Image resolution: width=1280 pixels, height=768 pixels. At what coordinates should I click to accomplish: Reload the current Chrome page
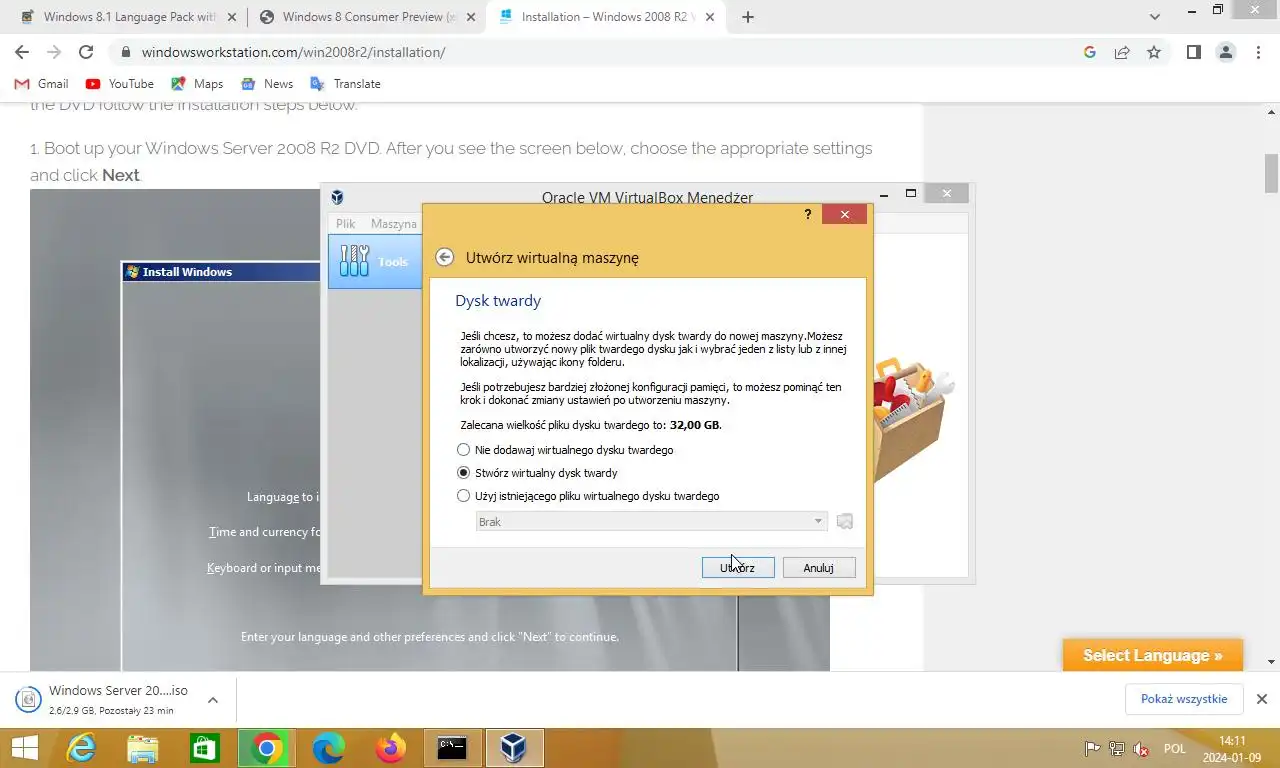coord(86,52)
